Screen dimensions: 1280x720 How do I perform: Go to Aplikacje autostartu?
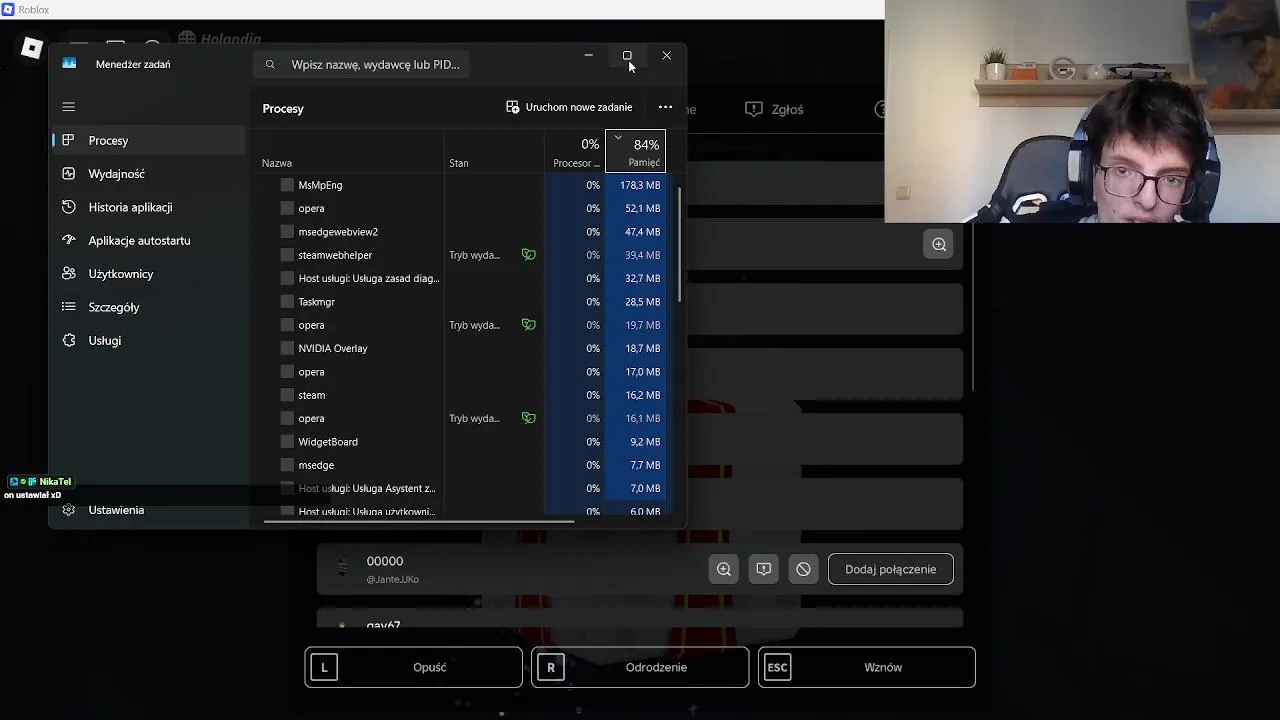[x=148, y=240]
